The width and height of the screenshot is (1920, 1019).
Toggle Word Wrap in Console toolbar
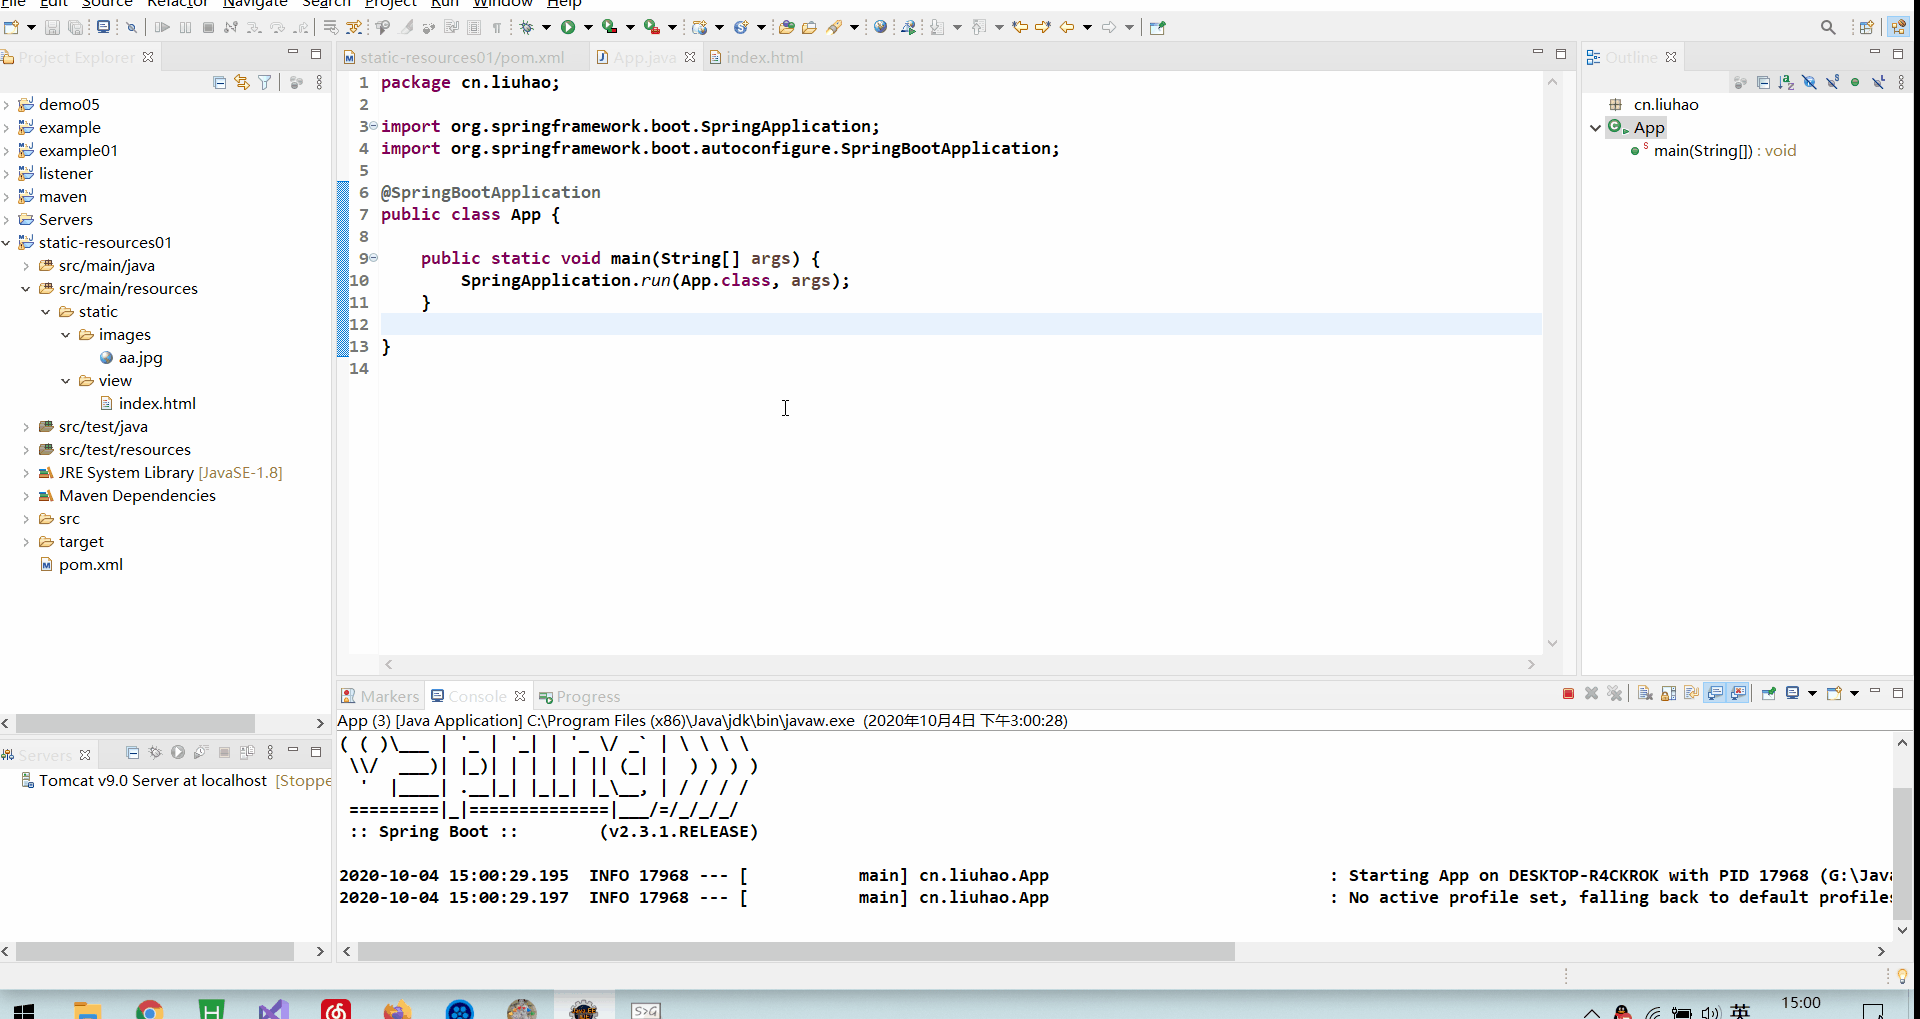1692,694
